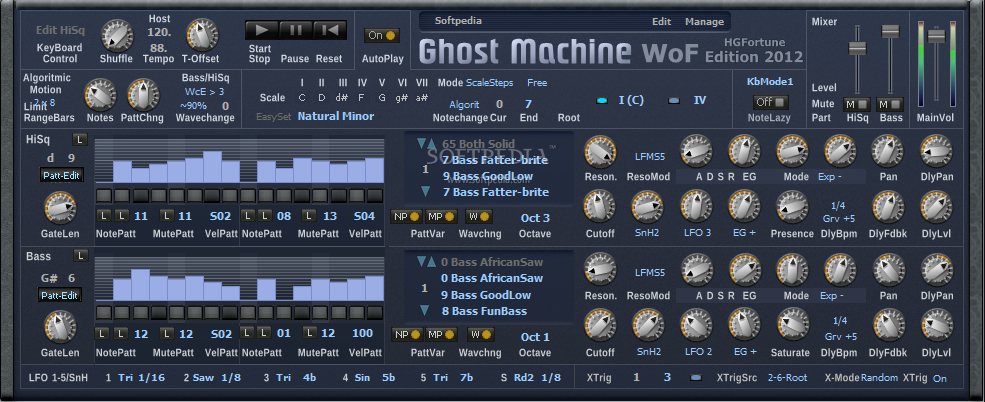985x402 pixels.
Task: Click the Edit HiSq label
Action: [x=60, y=30]
